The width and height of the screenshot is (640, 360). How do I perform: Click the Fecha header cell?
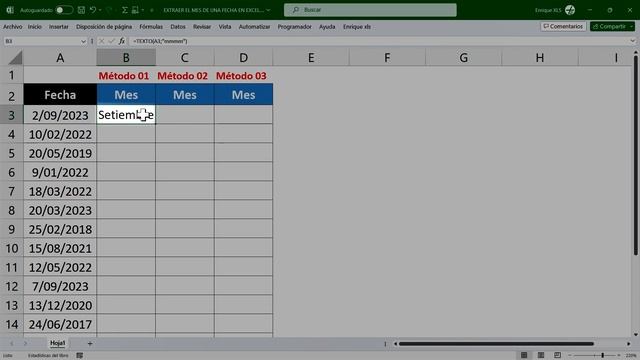(60, 95)
